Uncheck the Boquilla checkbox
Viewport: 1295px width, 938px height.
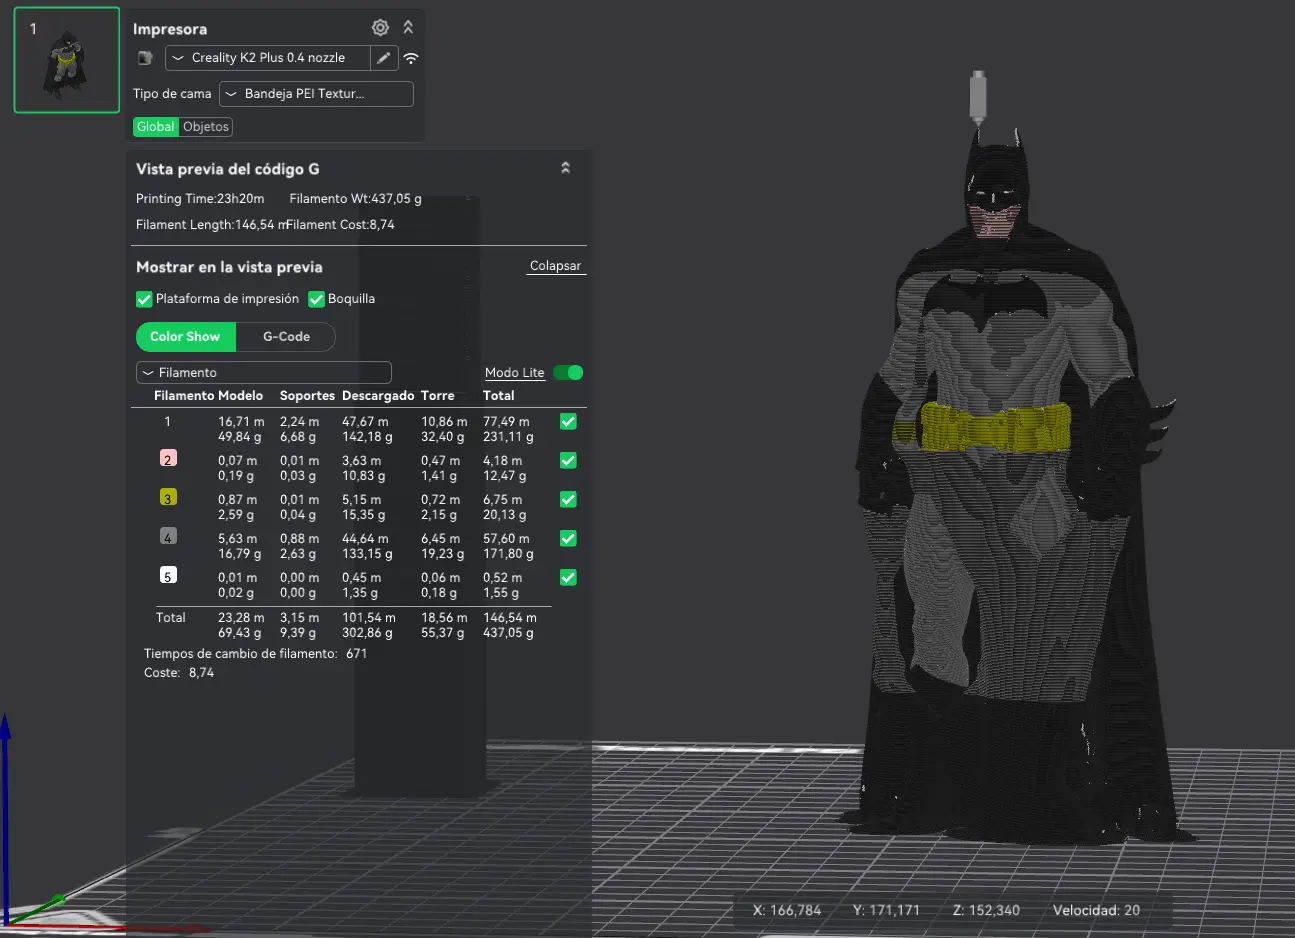click(x=316, y=299)
